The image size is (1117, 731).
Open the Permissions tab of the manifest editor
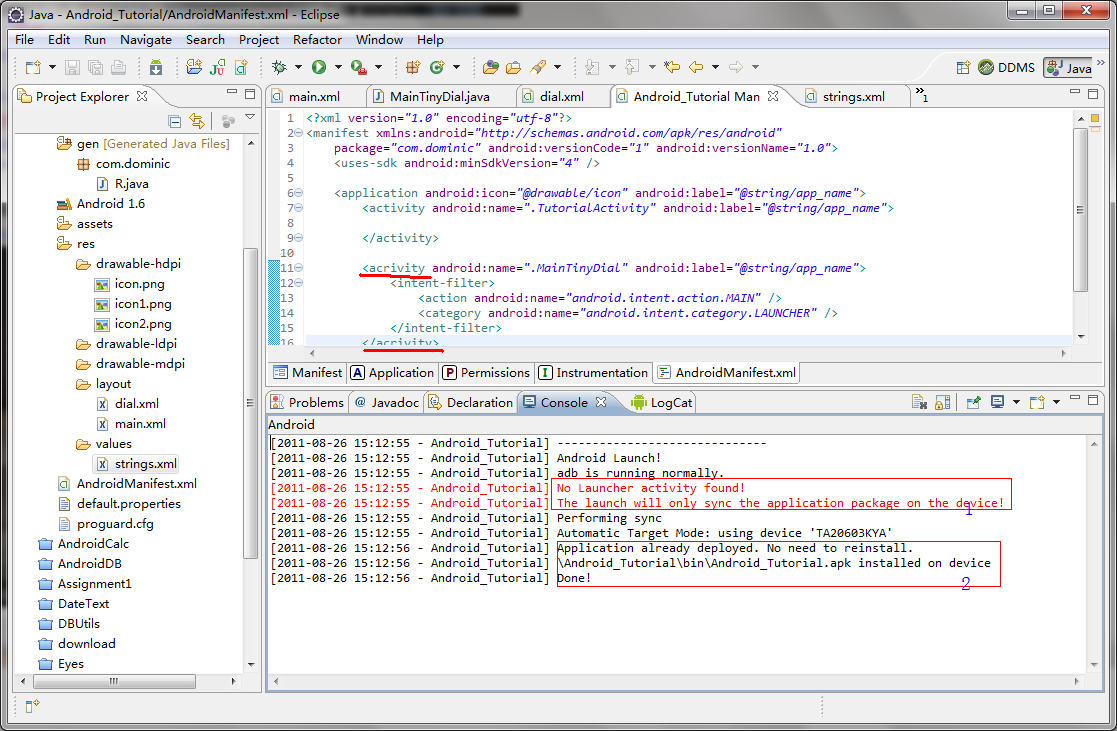point(486,373)
